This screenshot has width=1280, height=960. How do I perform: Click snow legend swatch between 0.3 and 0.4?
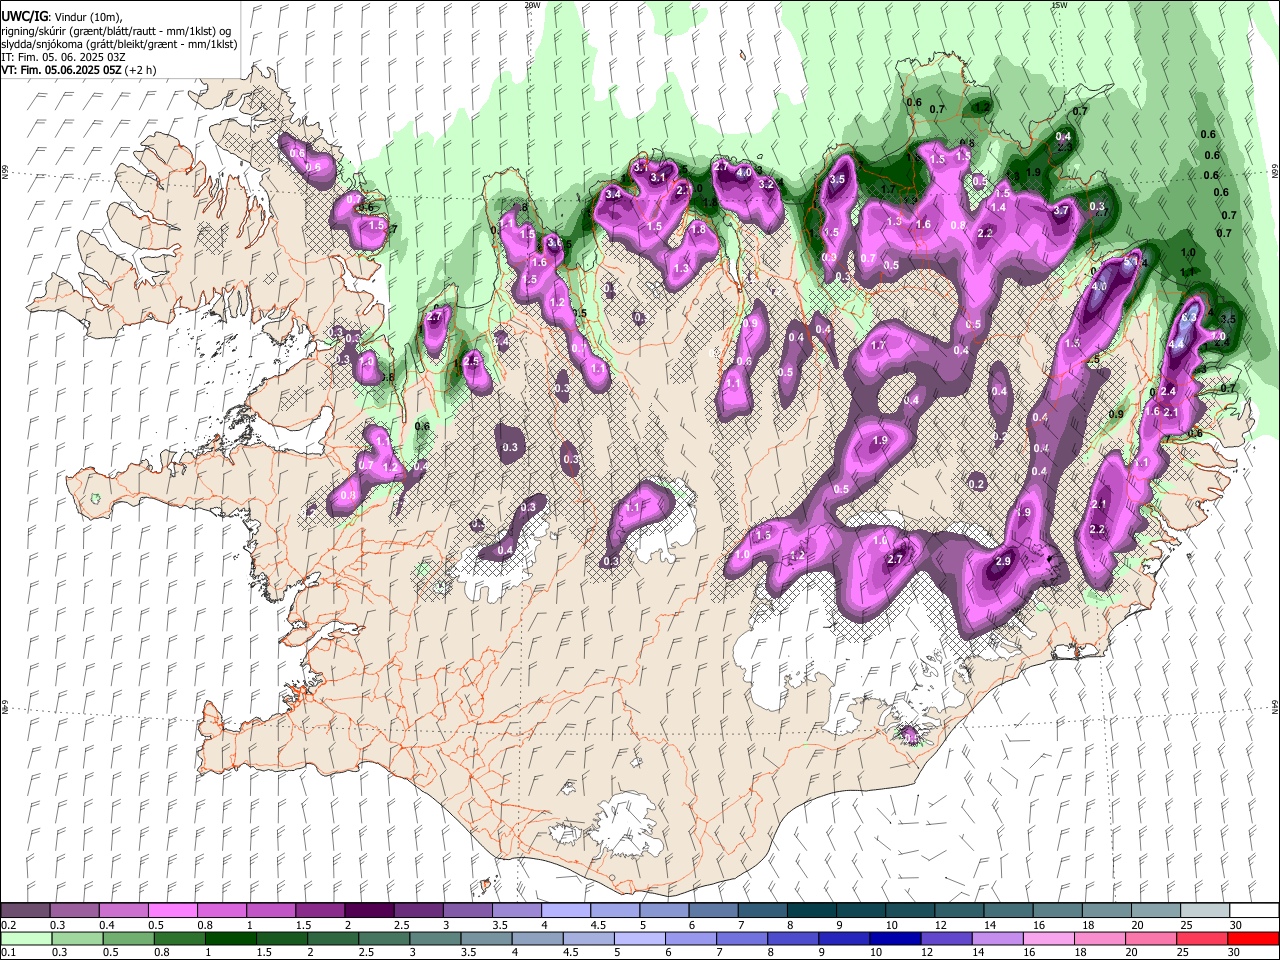coord(75,911)
